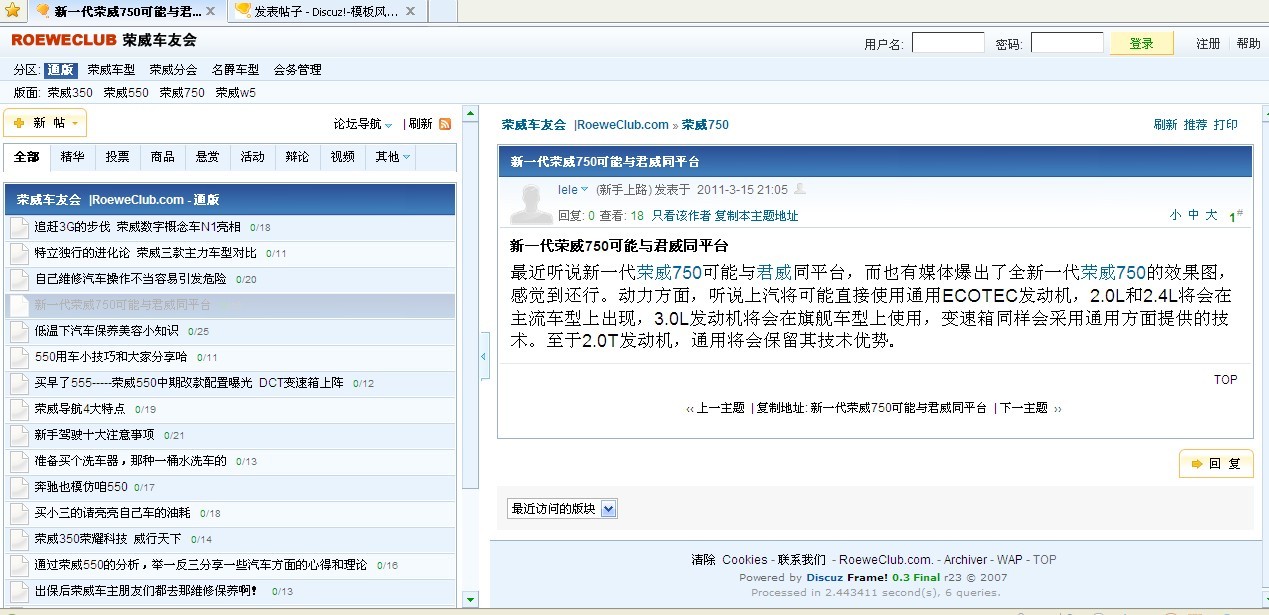Screen dimensions: 1269x615
Task: Click the 打印 print link
Action: coord(1226,125)
